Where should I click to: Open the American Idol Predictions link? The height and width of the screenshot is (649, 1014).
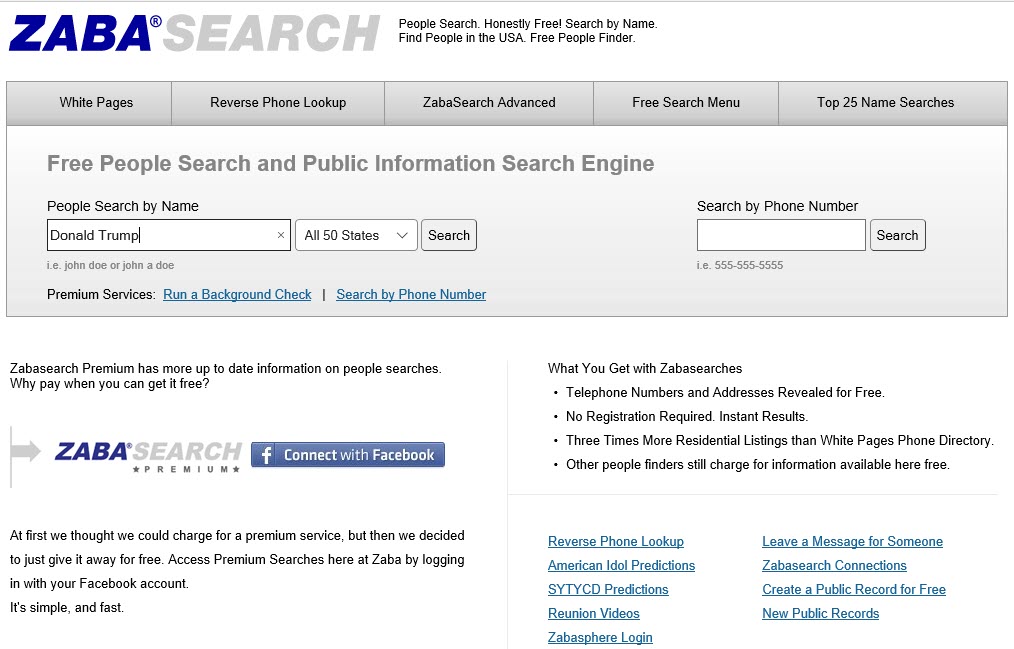pos(621,565)
